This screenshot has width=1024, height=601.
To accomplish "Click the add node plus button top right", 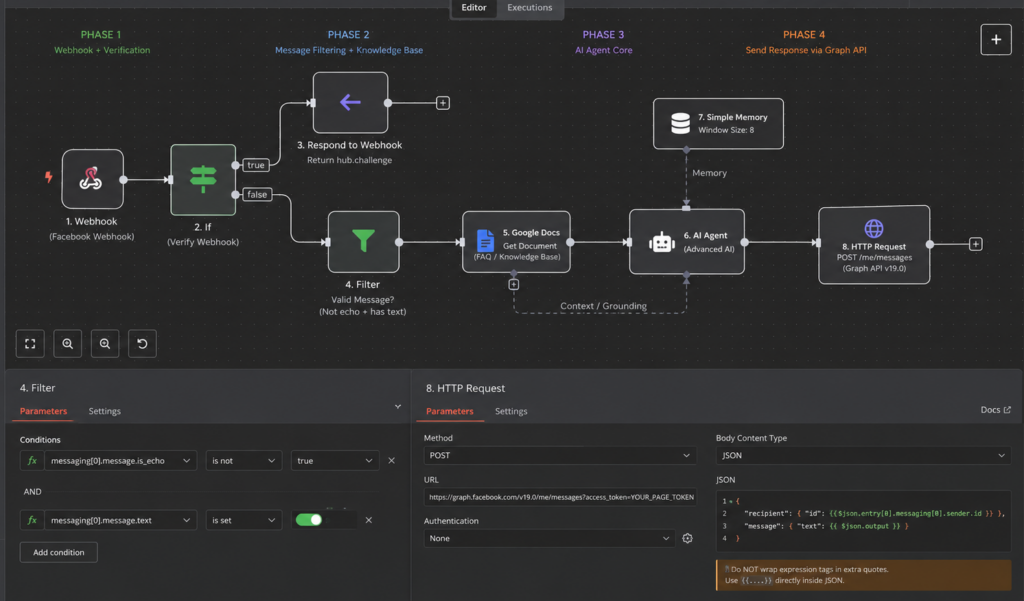I will [996, 40].
